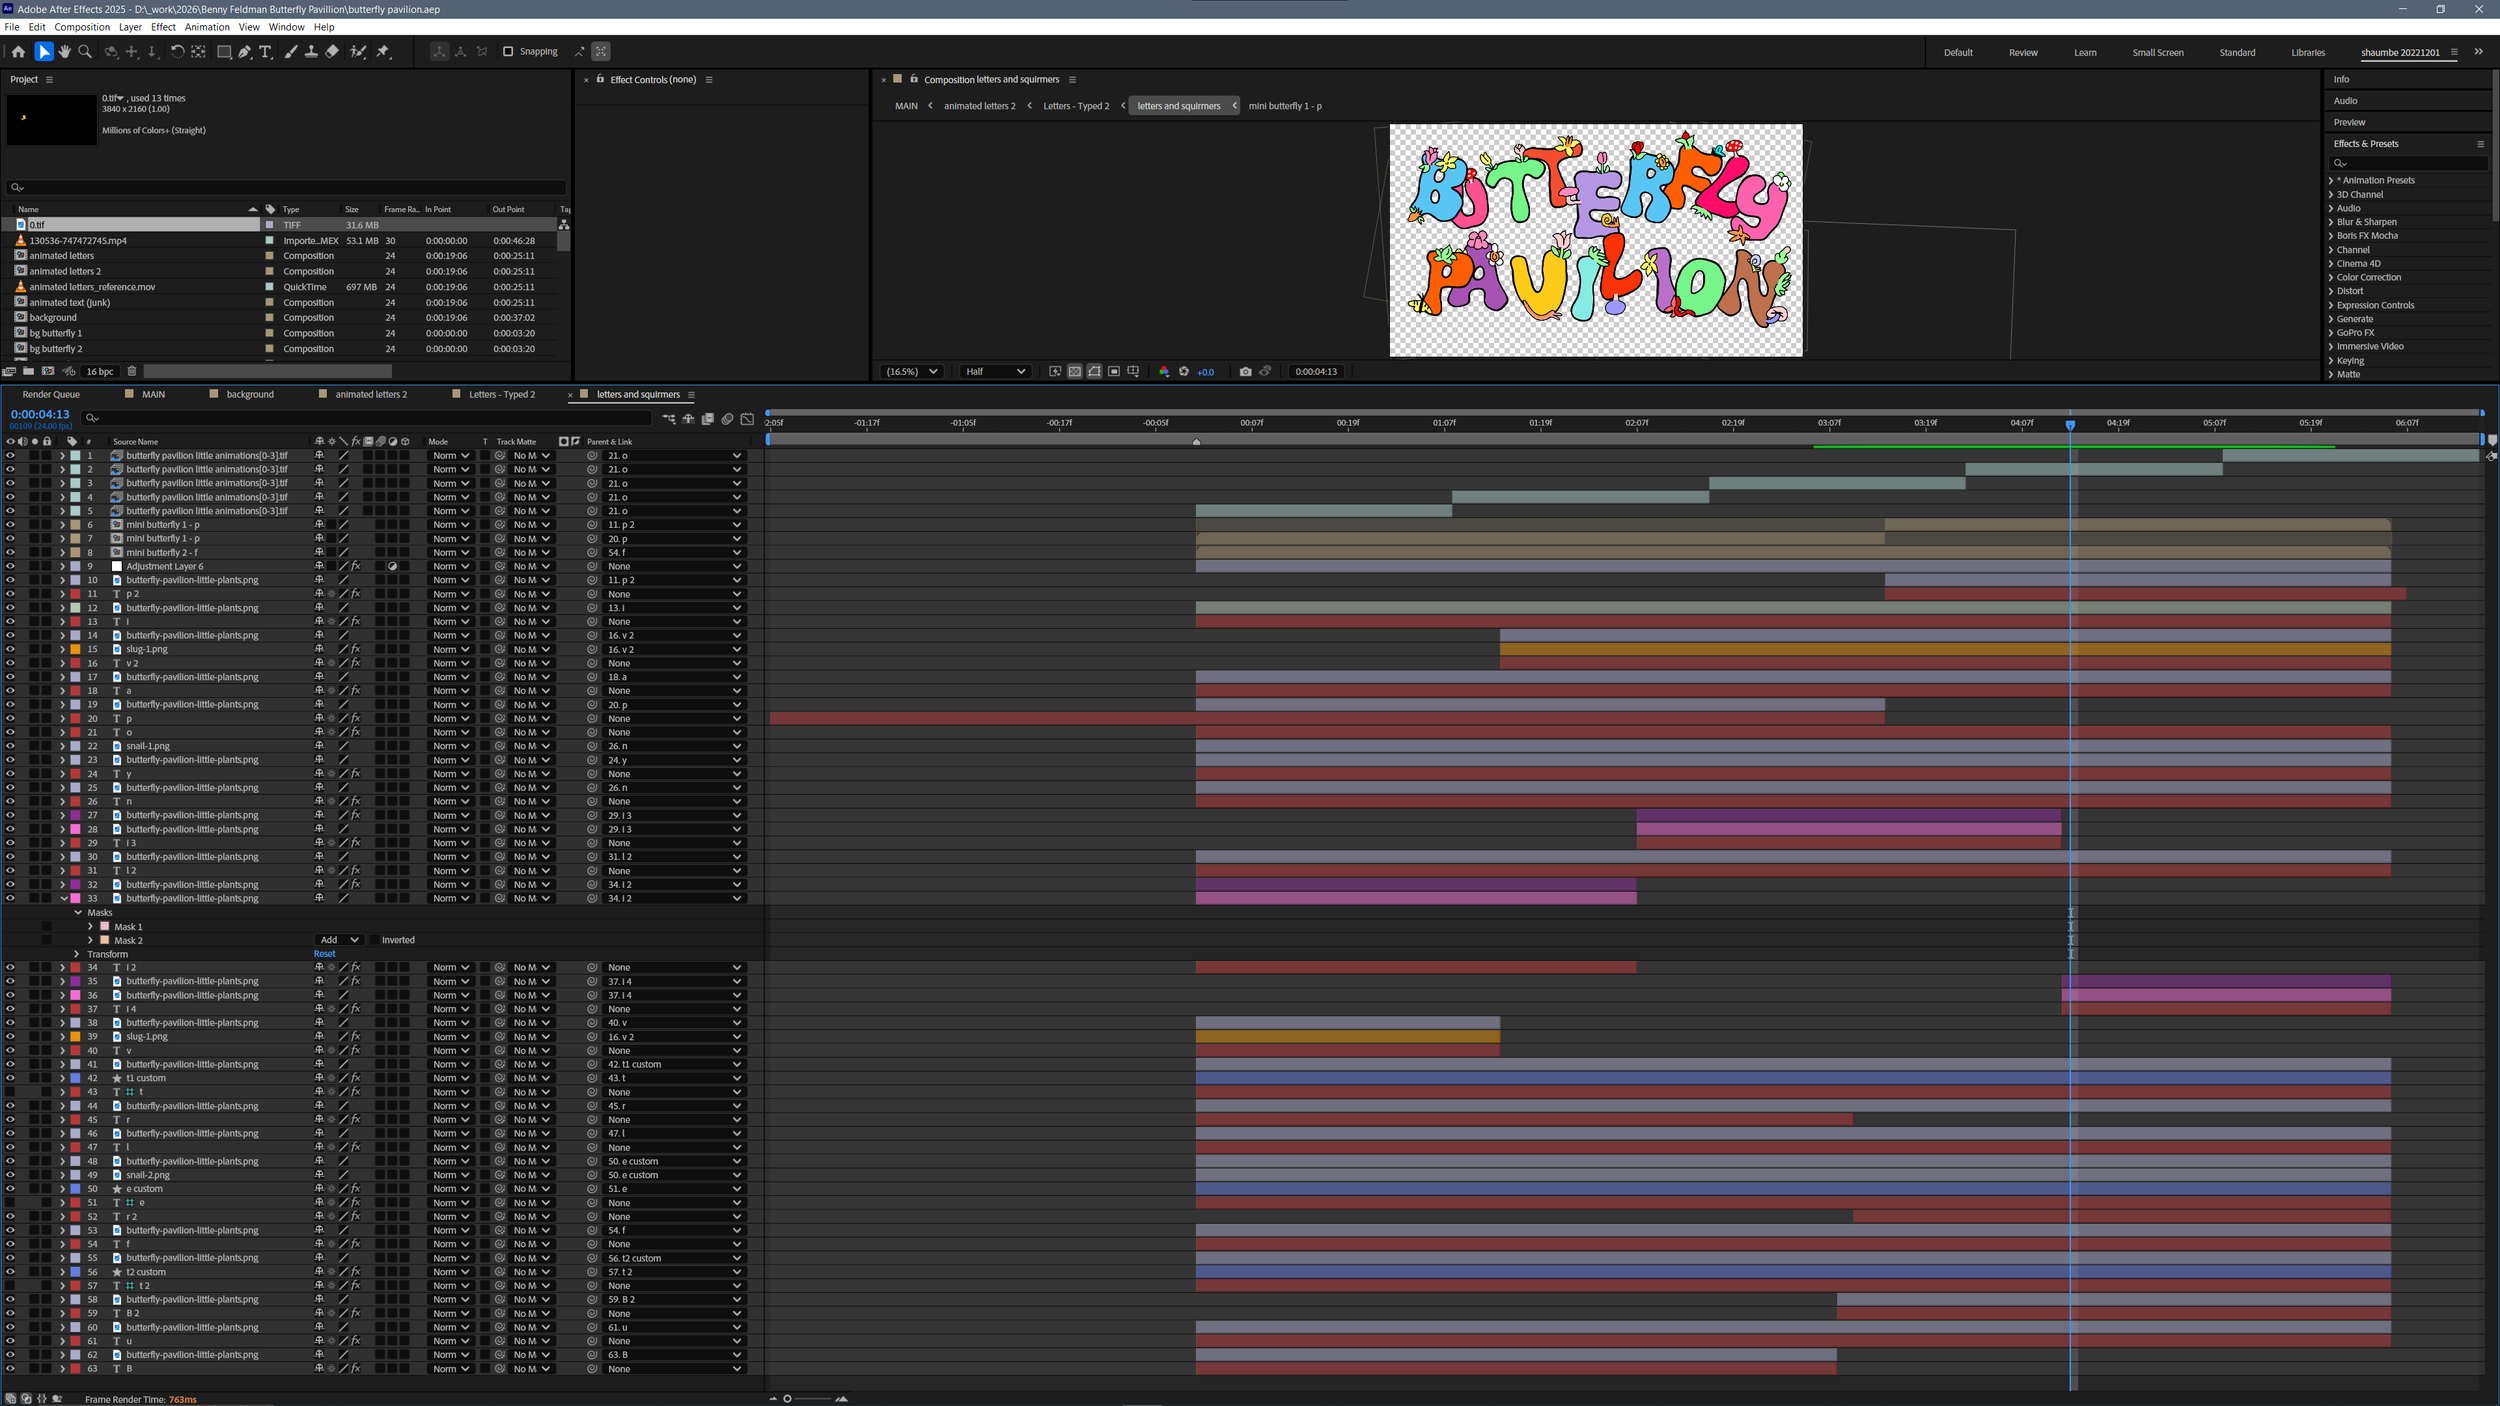Viewport: 2500px width, 1406px height.
Task: Hide layer 1 butterfly pavilion little animations
Action: [x=10, y=456]
